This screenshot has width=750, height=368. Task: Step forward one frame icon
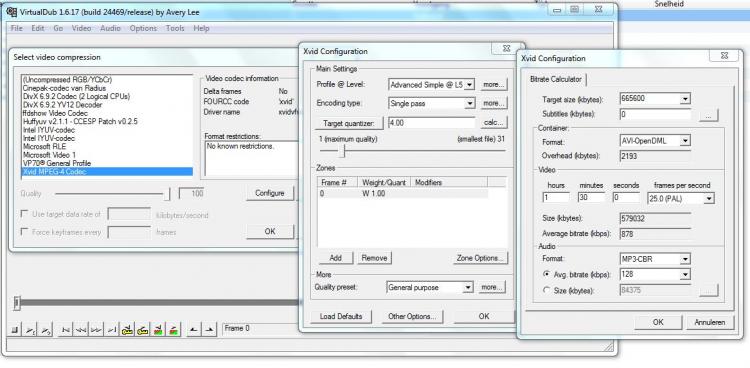(x=96, y=330)
